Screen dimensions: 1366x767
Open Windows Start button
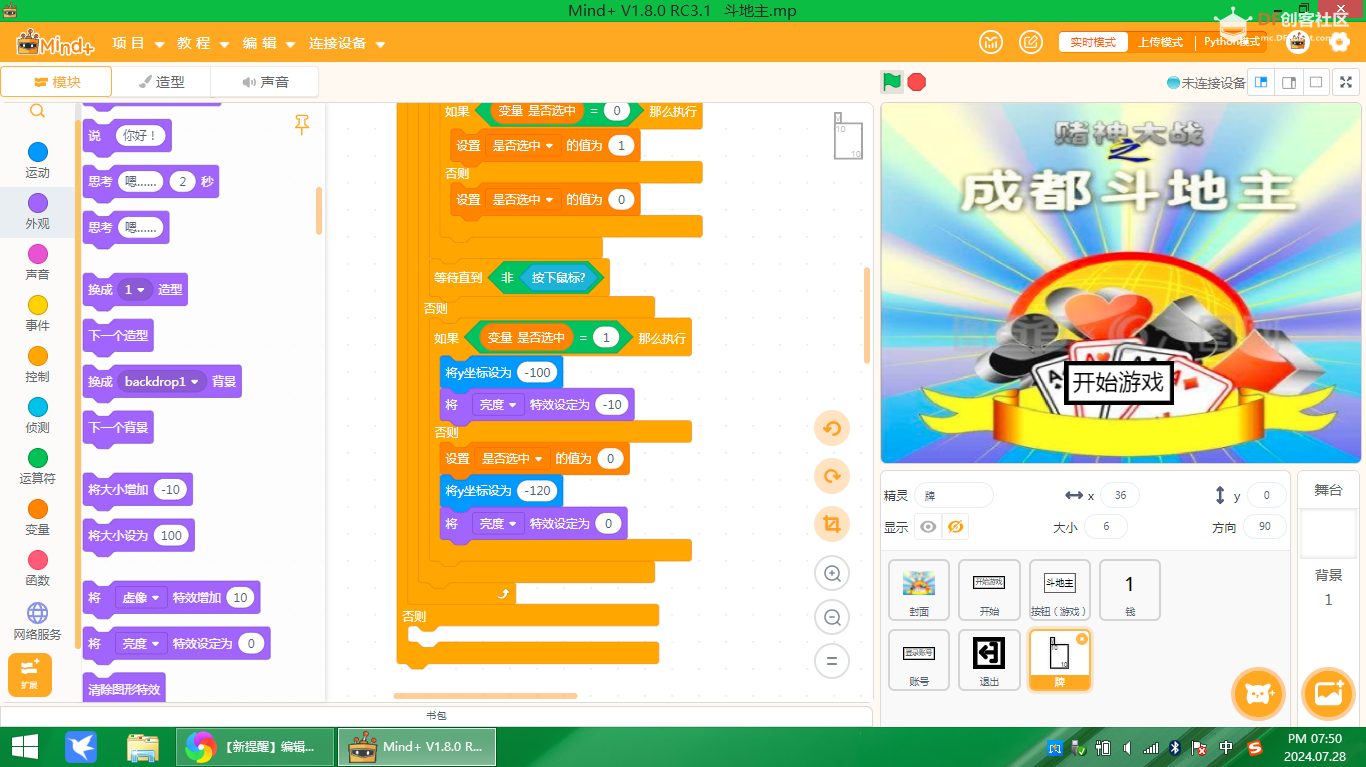[x=25, y=747]
